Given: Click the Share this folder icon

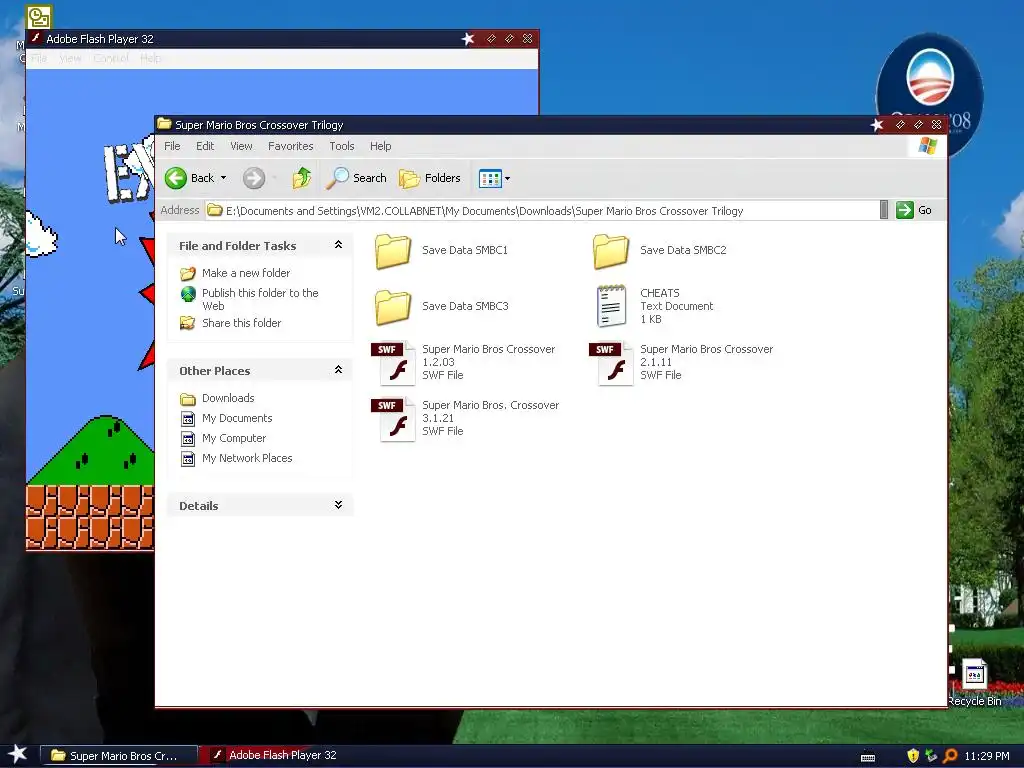Looking at the screenshot, I should (187, 323).
